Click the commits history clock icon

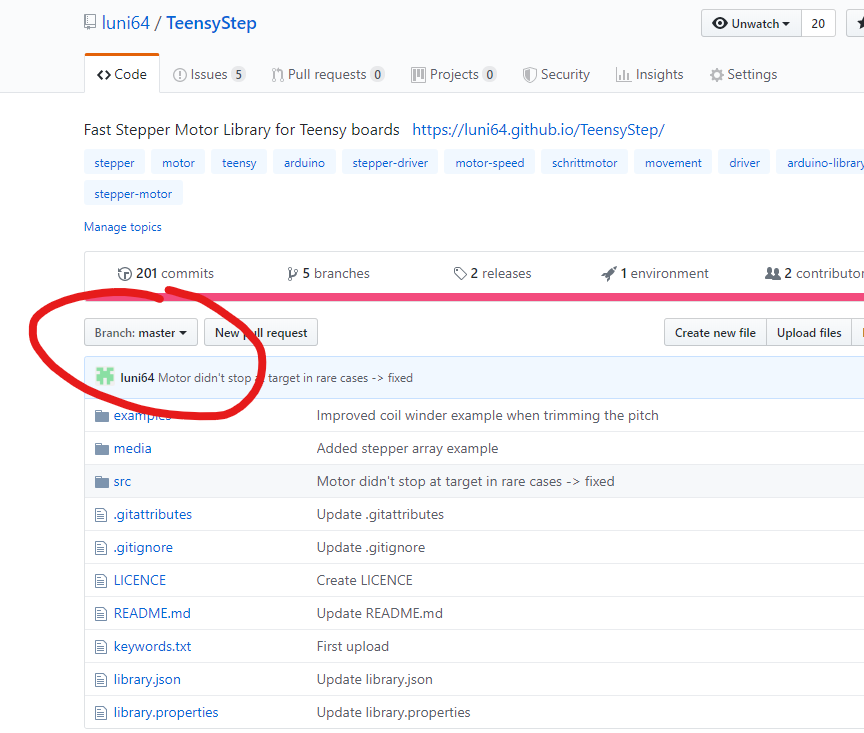[125, 274]
